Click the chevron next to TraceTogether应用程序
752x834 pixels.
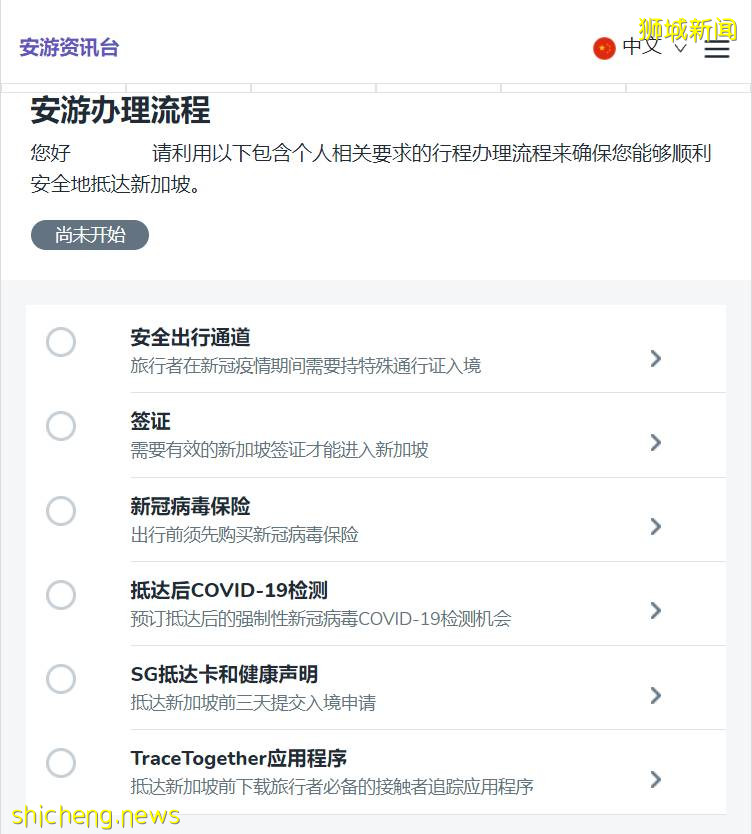click(x=656, y=779)
